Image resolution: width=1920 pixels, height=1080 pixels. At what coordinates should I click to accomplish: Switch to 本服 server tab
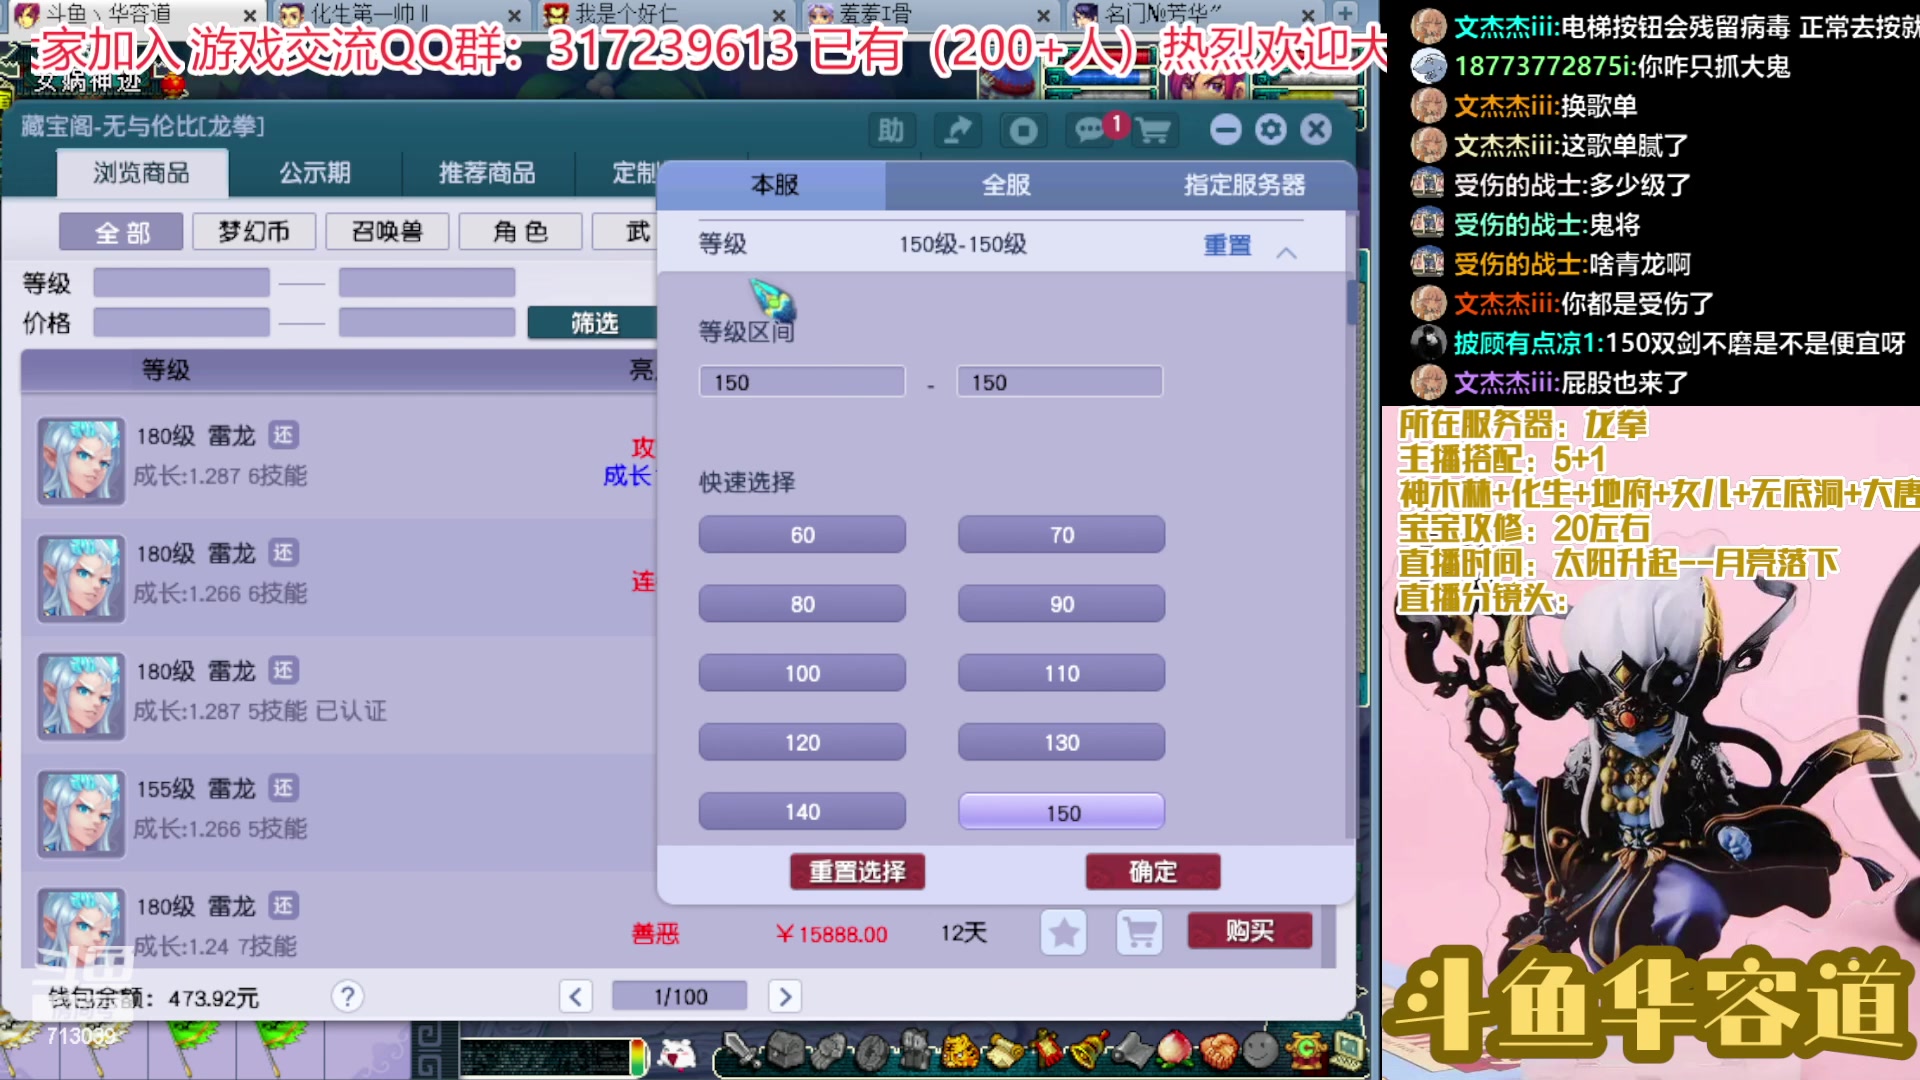(774, 185)
